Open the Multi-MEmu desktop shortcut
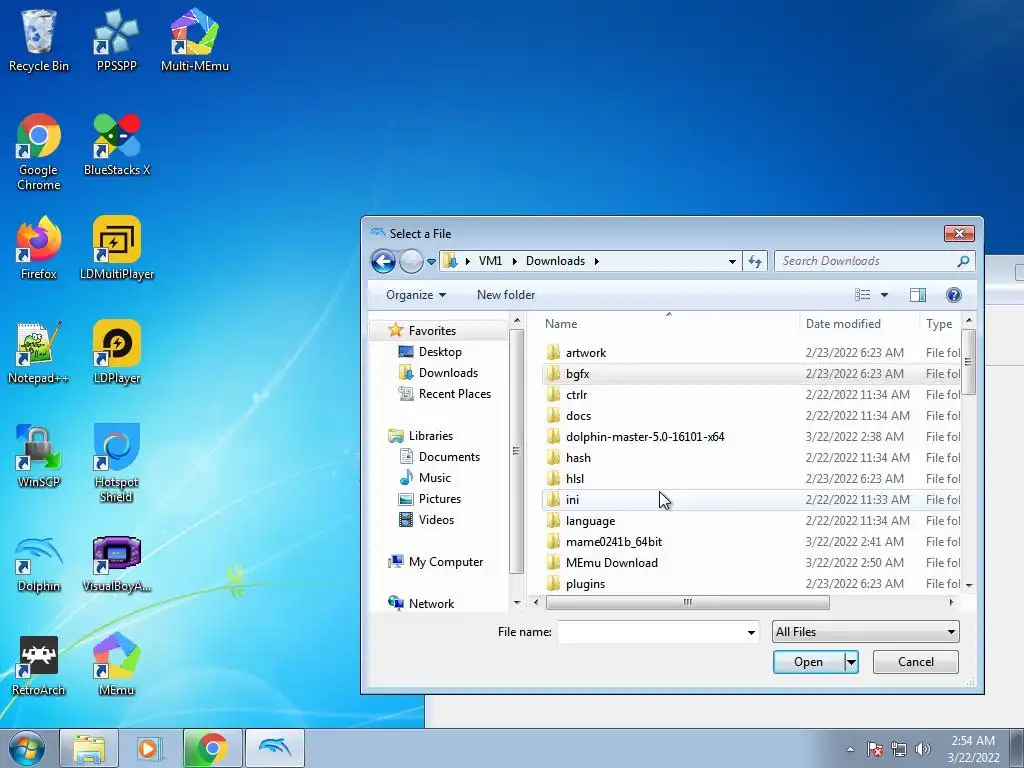The image size is (1024, 768). coord(195,40)
